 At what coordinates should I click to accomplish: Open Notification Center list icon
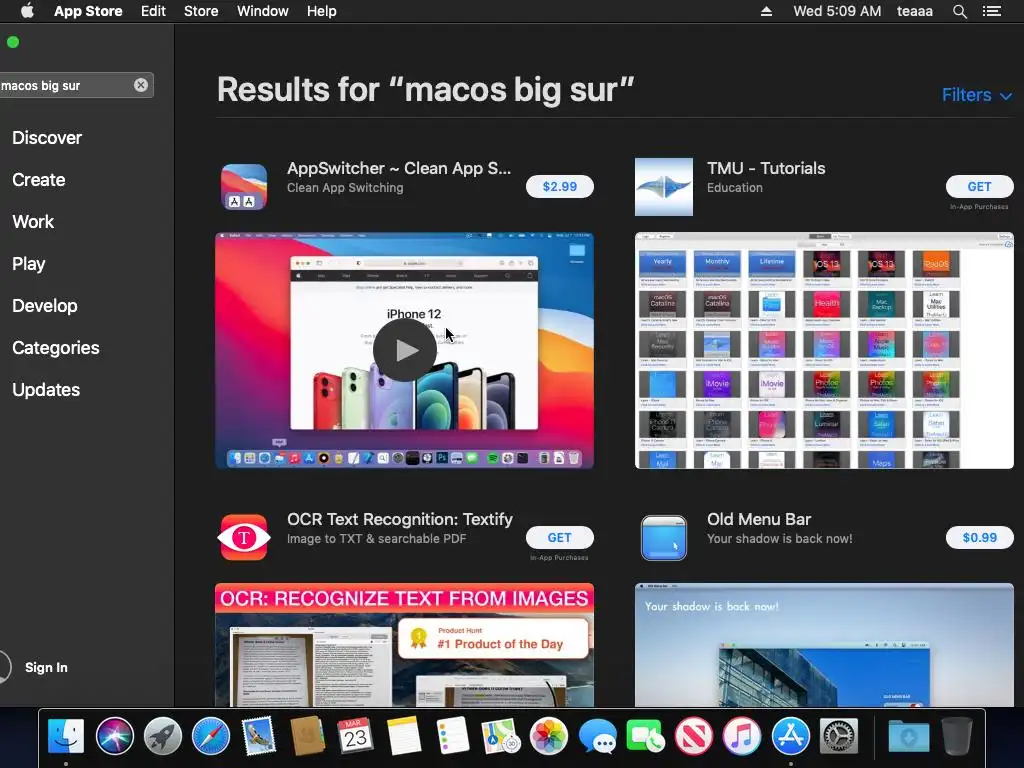tap(992, 11)
